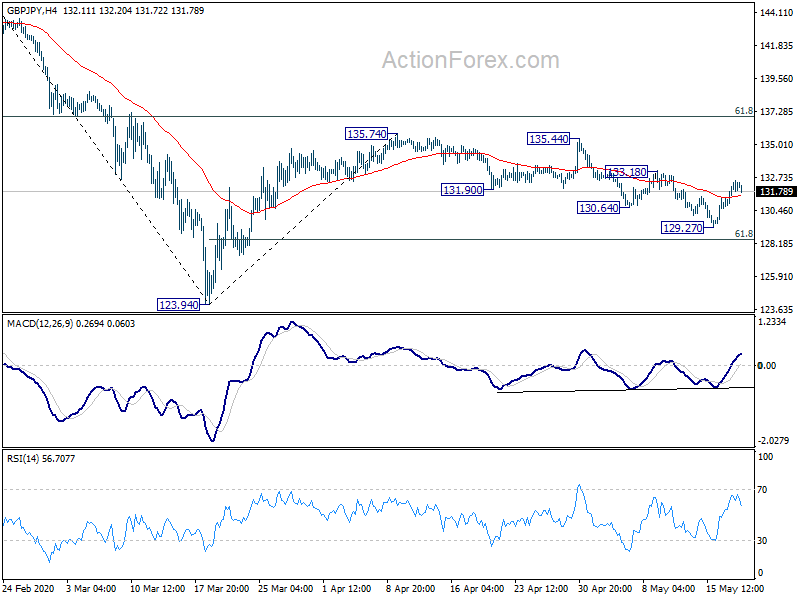Click the current price tag 131.789
This screenshot has width=800, height=600.
[x=776, y=192]
